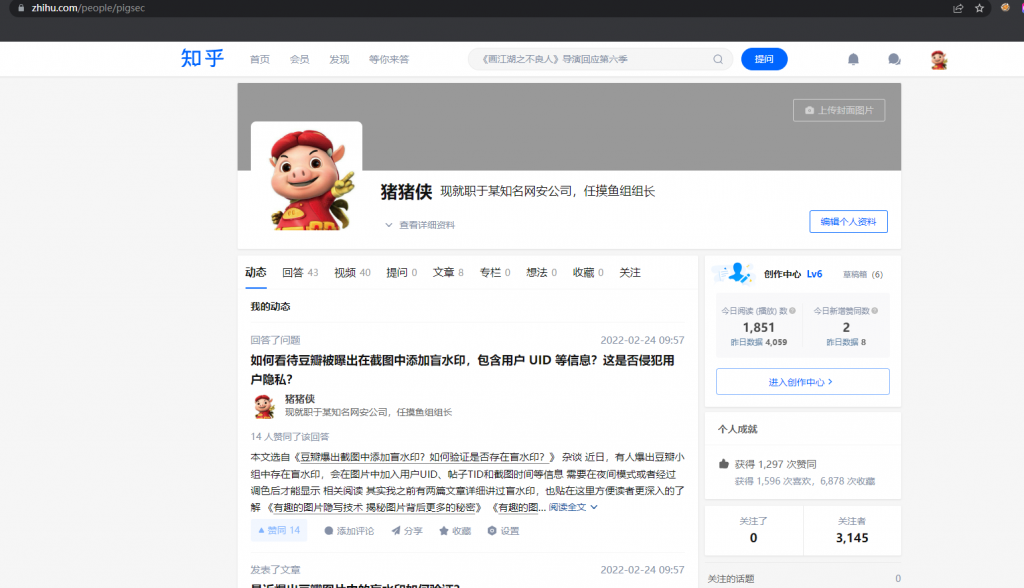Click the Zhihu logo
This screenshot has height=588, width=1024.
202,59
